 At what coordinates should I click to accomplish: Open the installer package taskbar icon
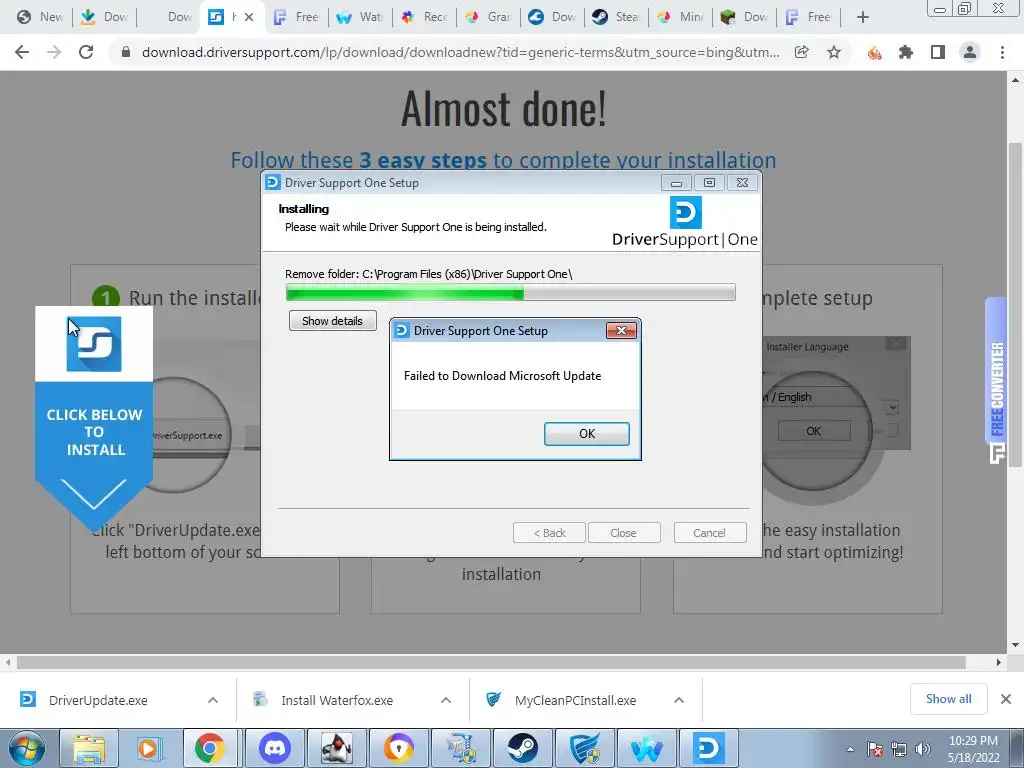click(x=461, y=748)
